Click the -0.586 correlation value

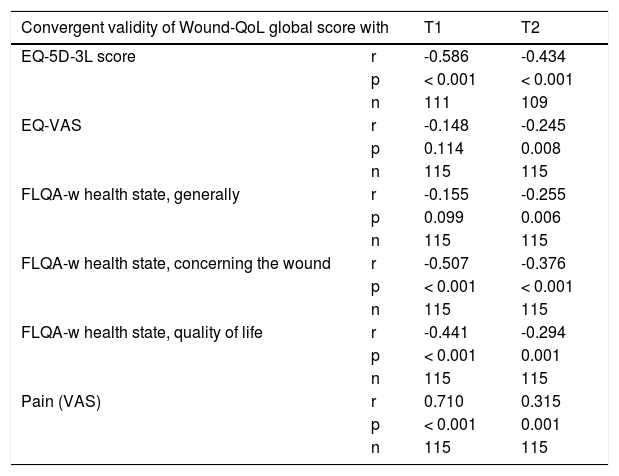(x=443, y=56)
